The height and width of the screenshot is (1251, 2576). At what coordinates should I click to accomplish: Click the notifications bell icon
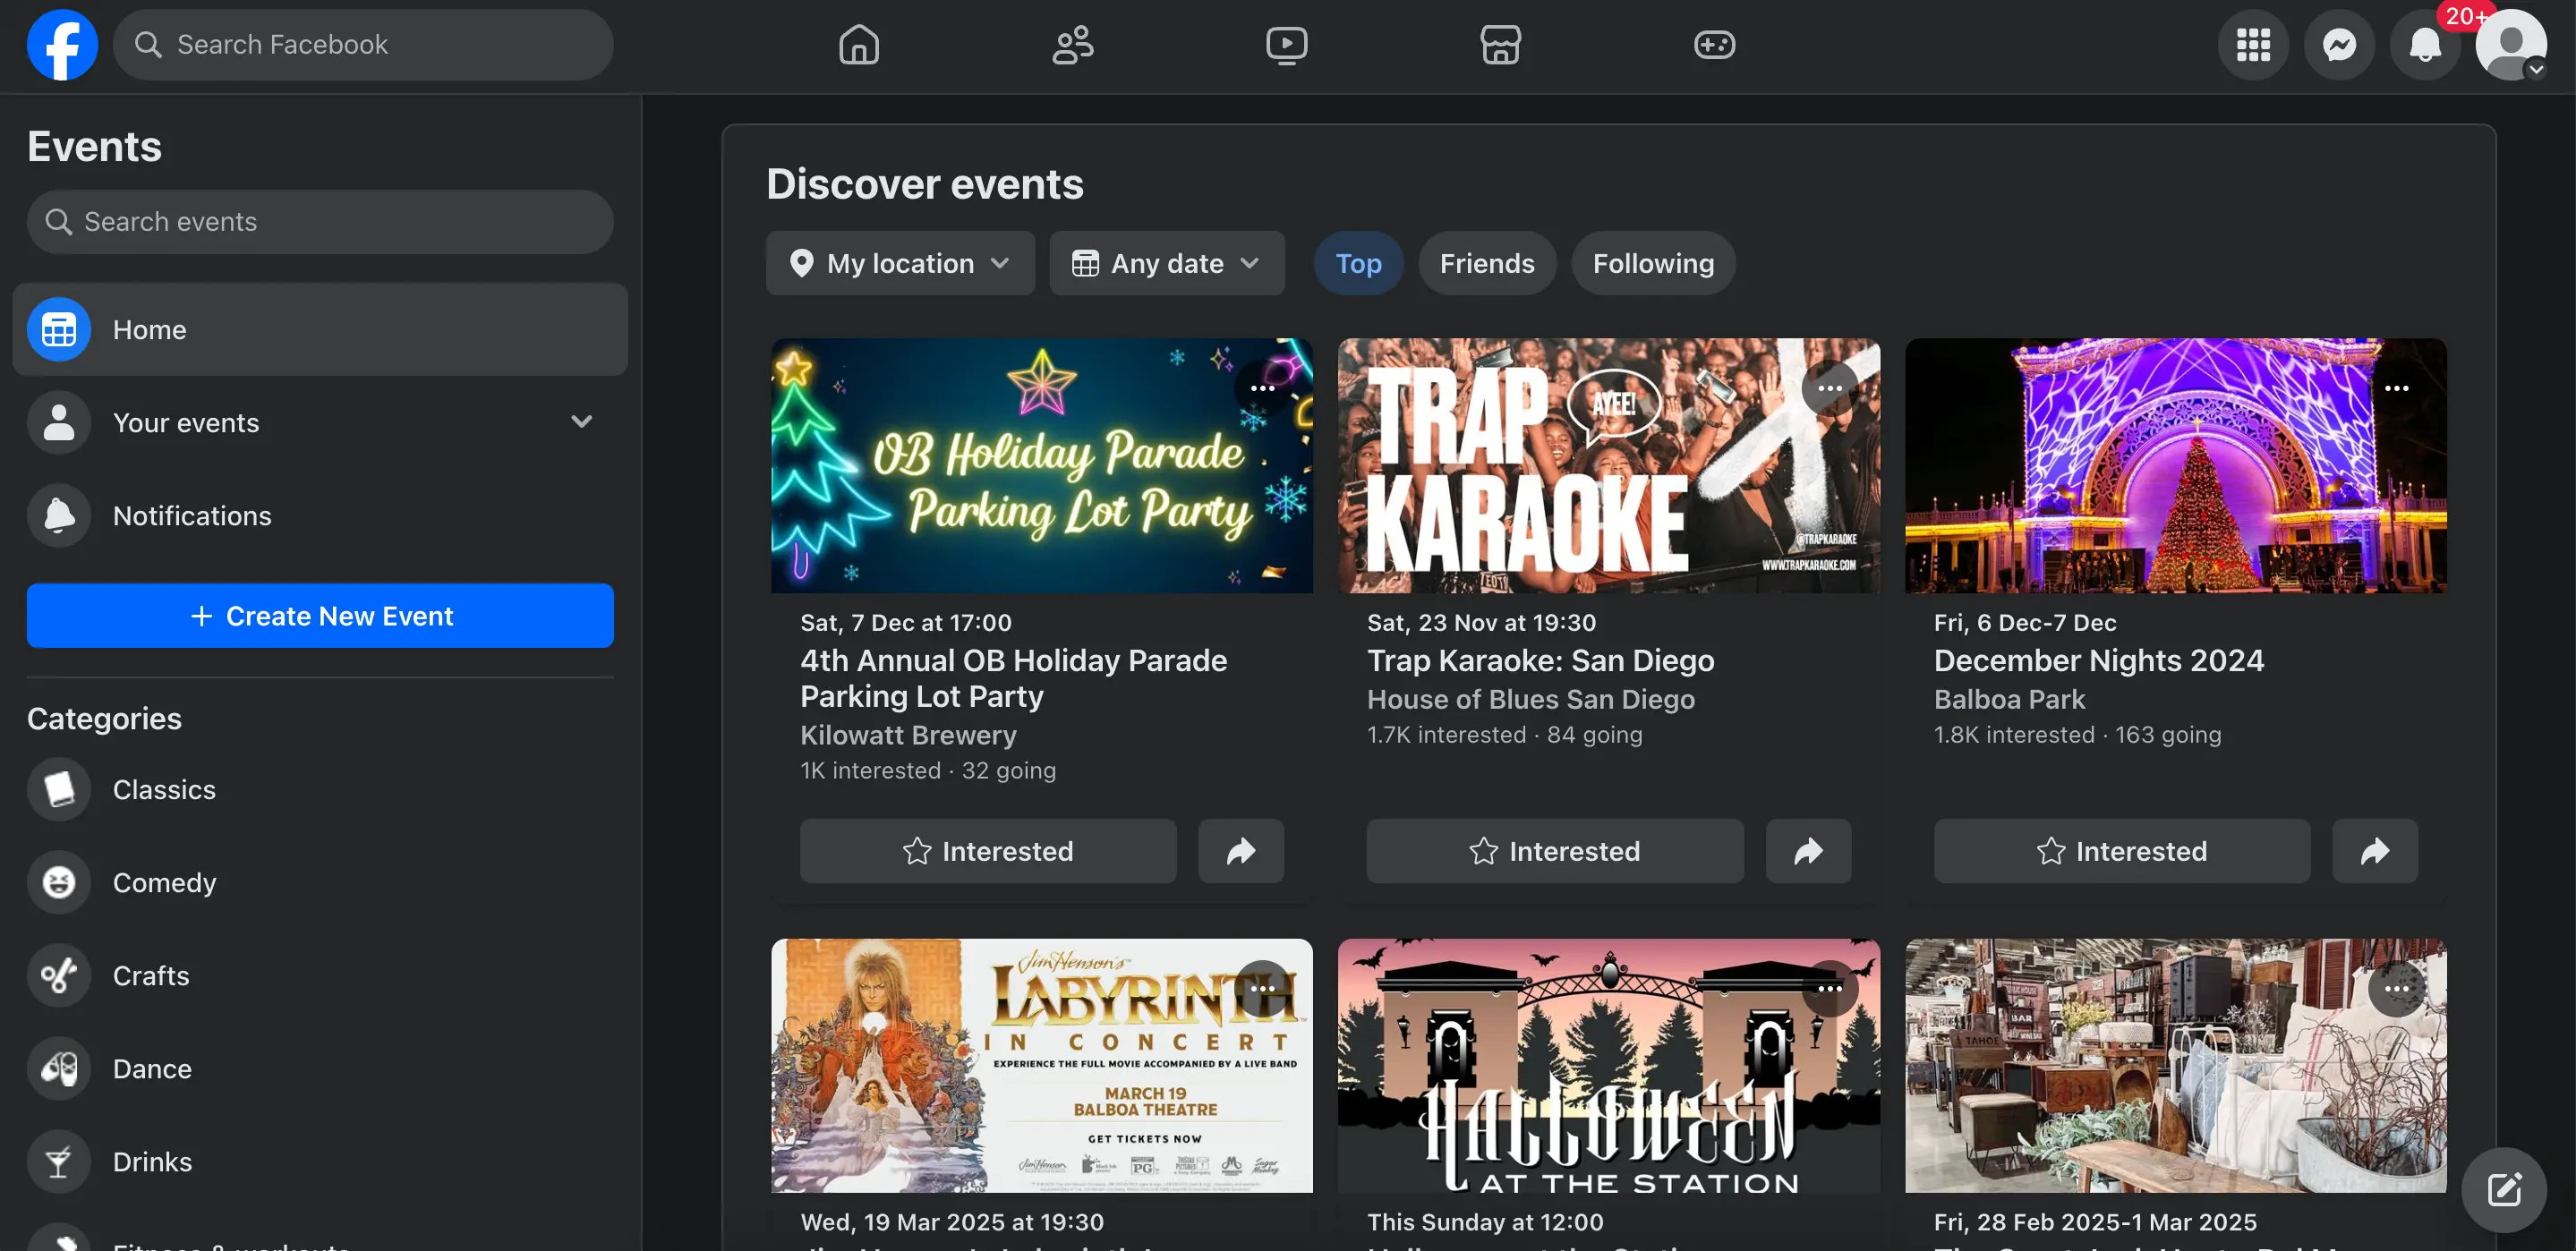coord(2425,44)
